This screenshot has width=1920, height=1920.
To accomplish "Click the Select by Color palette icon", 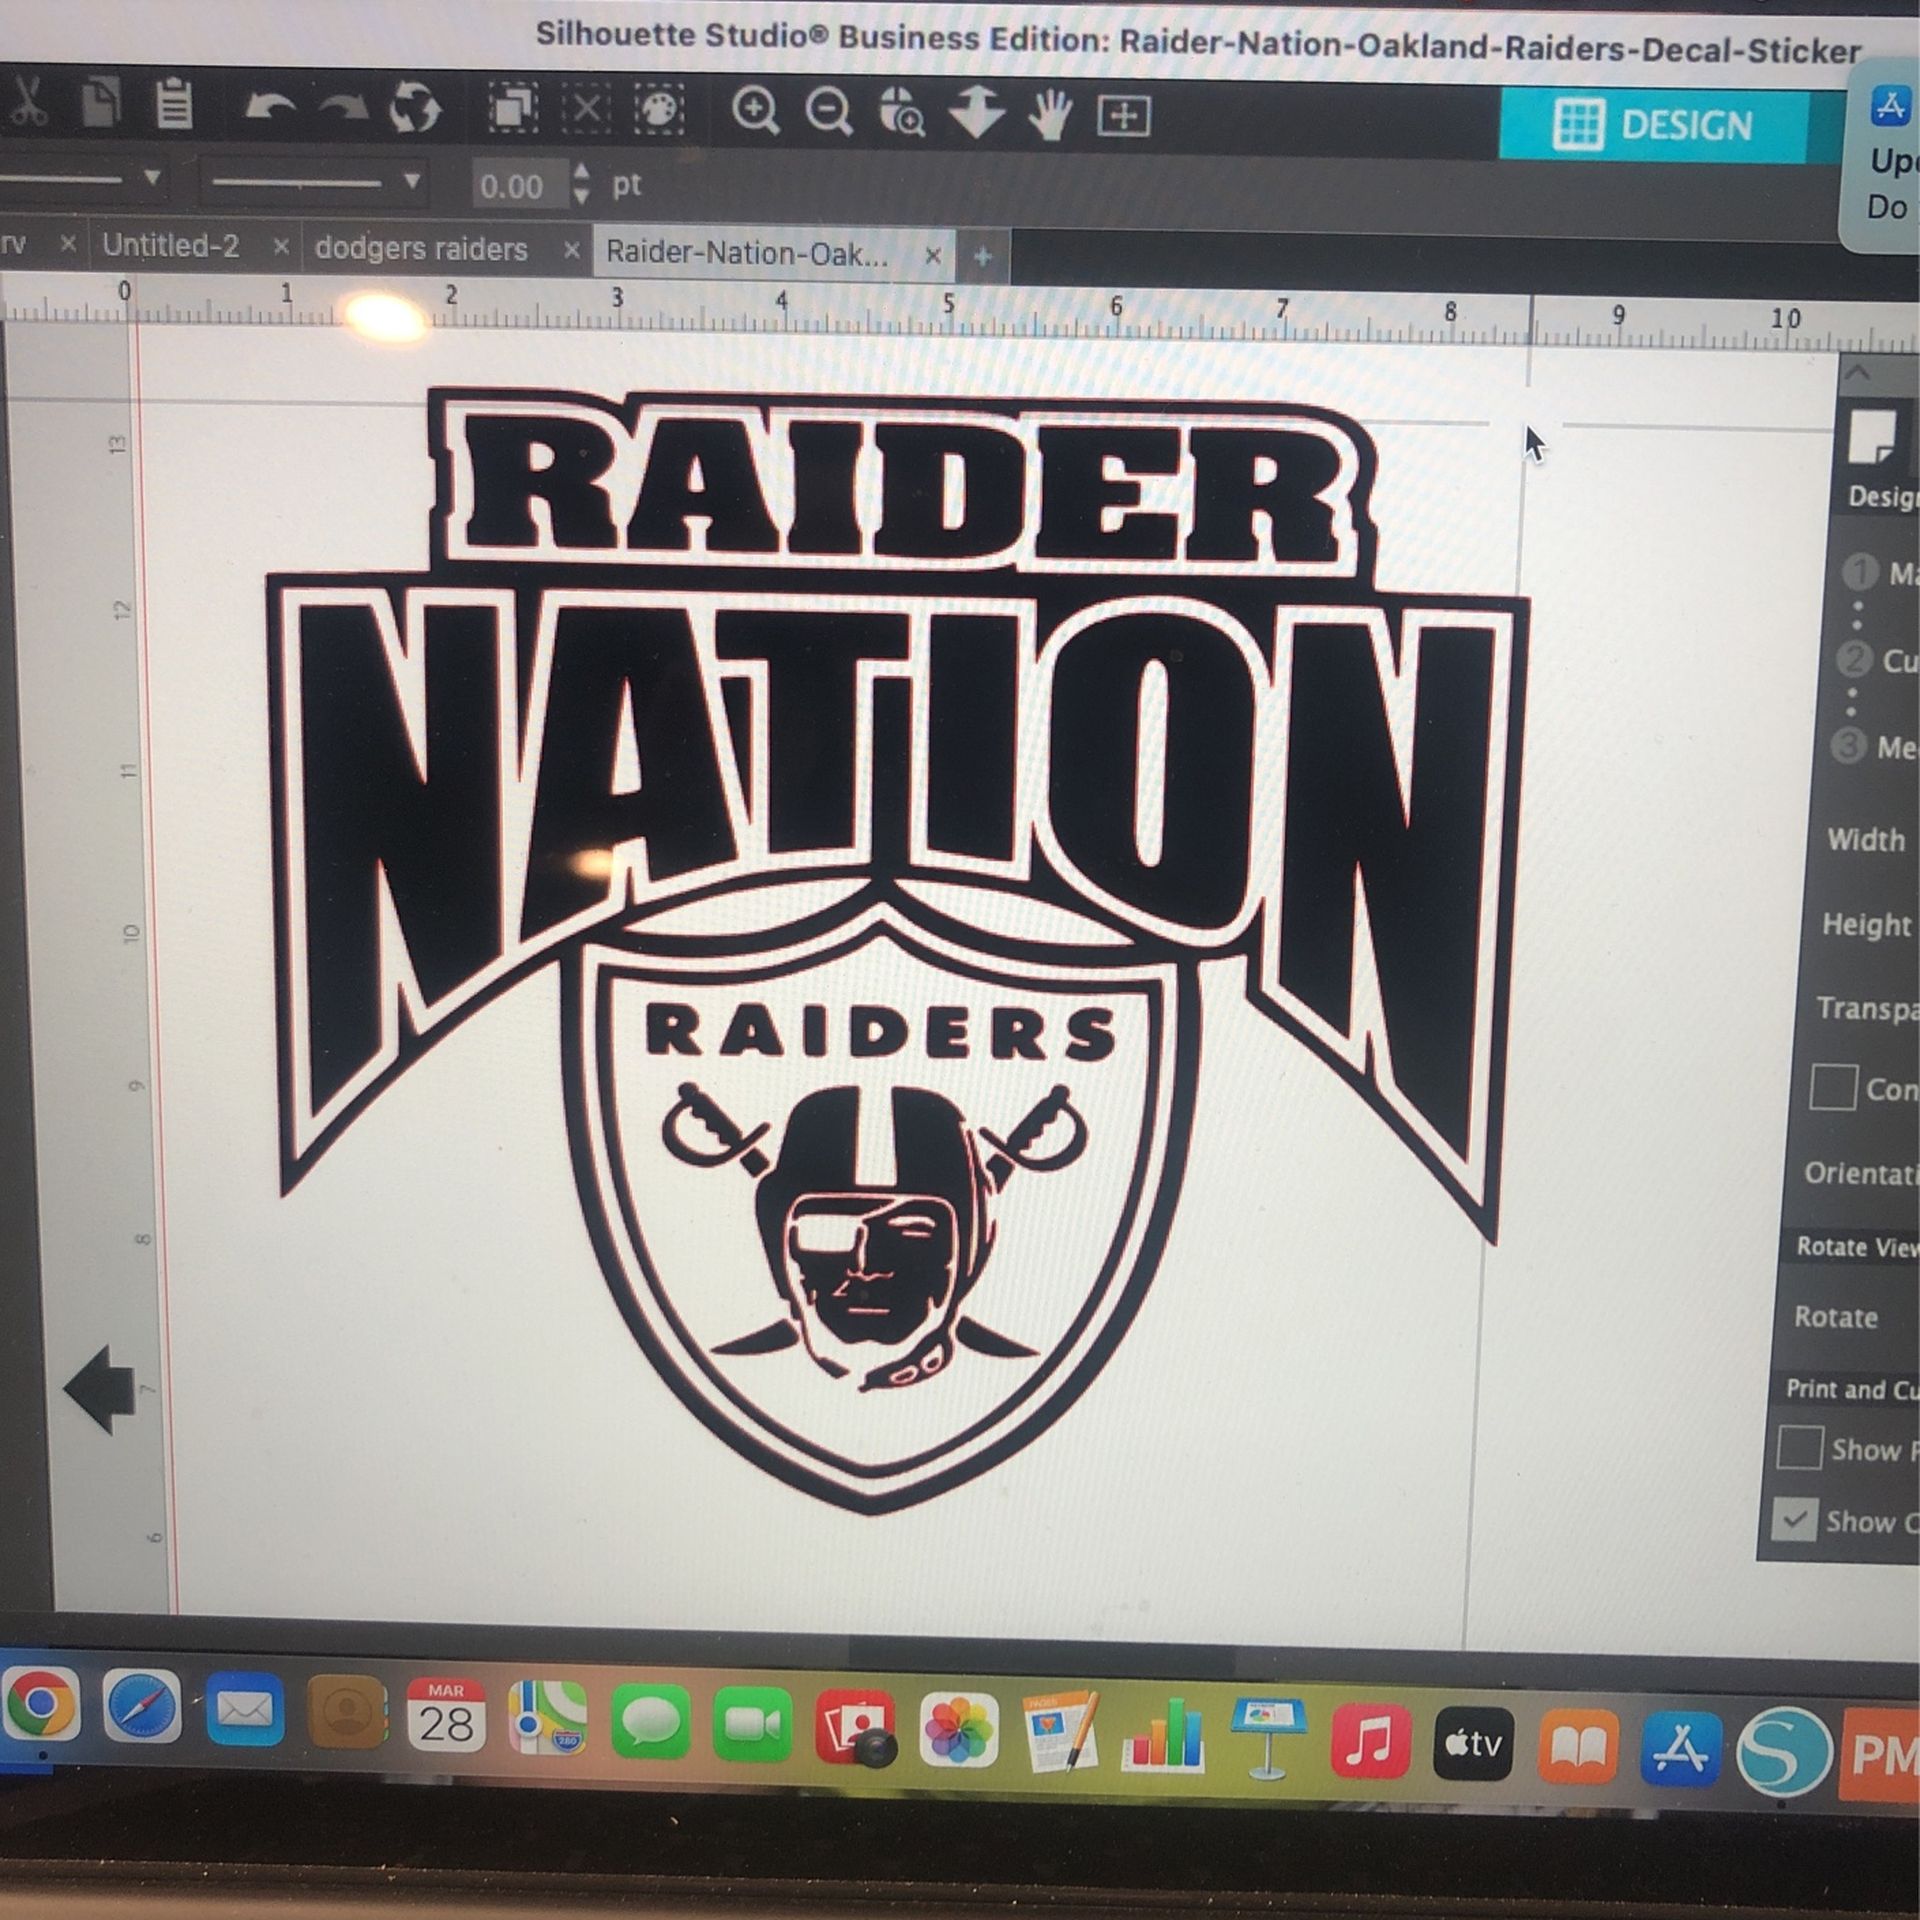I will 659,108.
